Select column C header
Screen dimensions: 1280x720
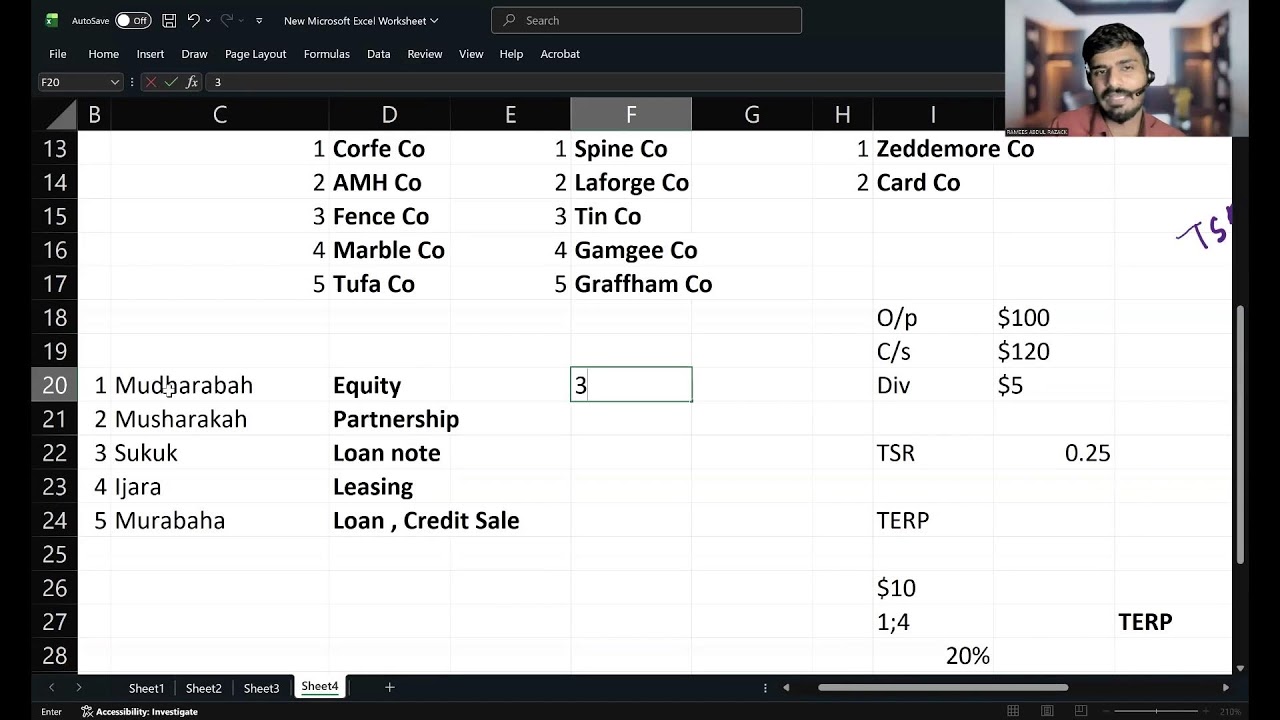220,115
